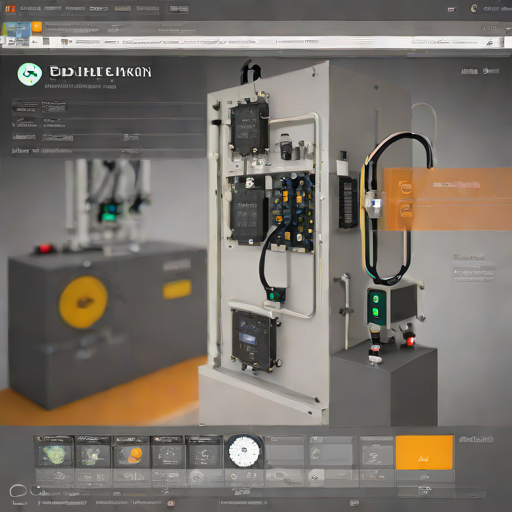This screenshot has height=512, width=512.
Task: Click the text label right of the thumbnail strip
Action: [476, 439]
